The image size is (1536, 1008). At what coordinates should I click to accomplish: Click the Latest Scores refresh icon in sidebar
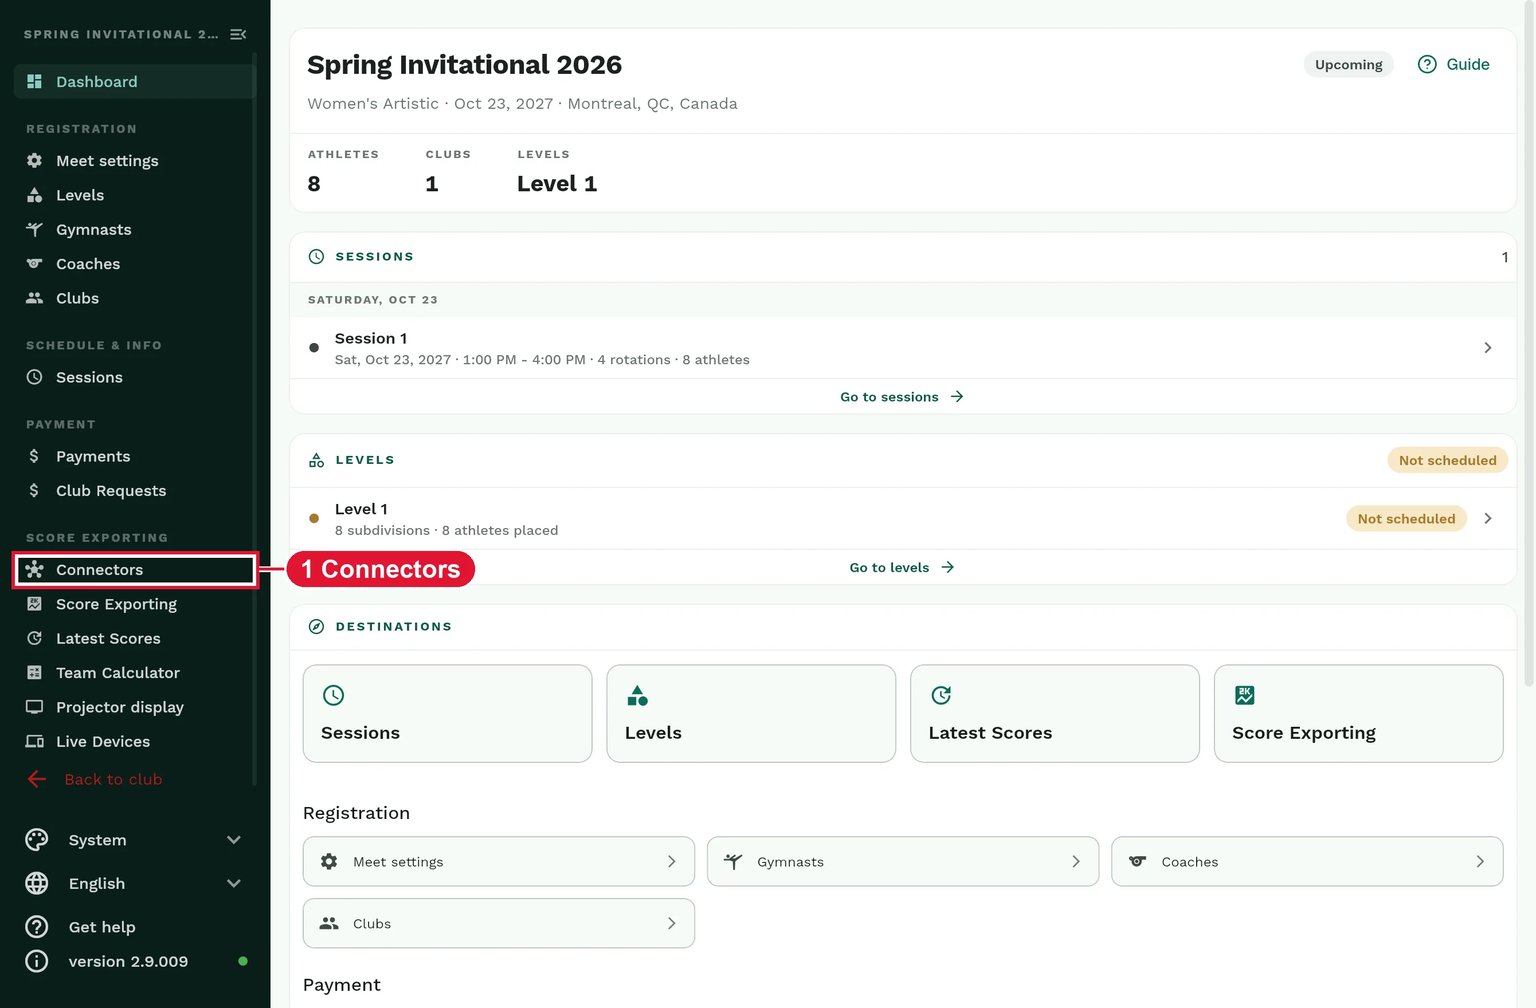click(x=34, y=638)
